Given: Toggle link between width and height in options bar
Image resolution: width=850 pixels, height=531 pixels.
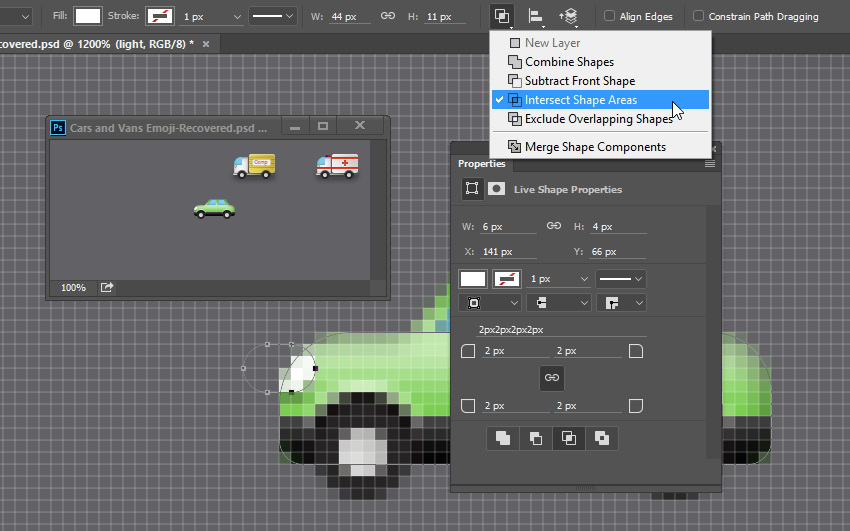Looking at the screenshot, I should click(388, 16).
